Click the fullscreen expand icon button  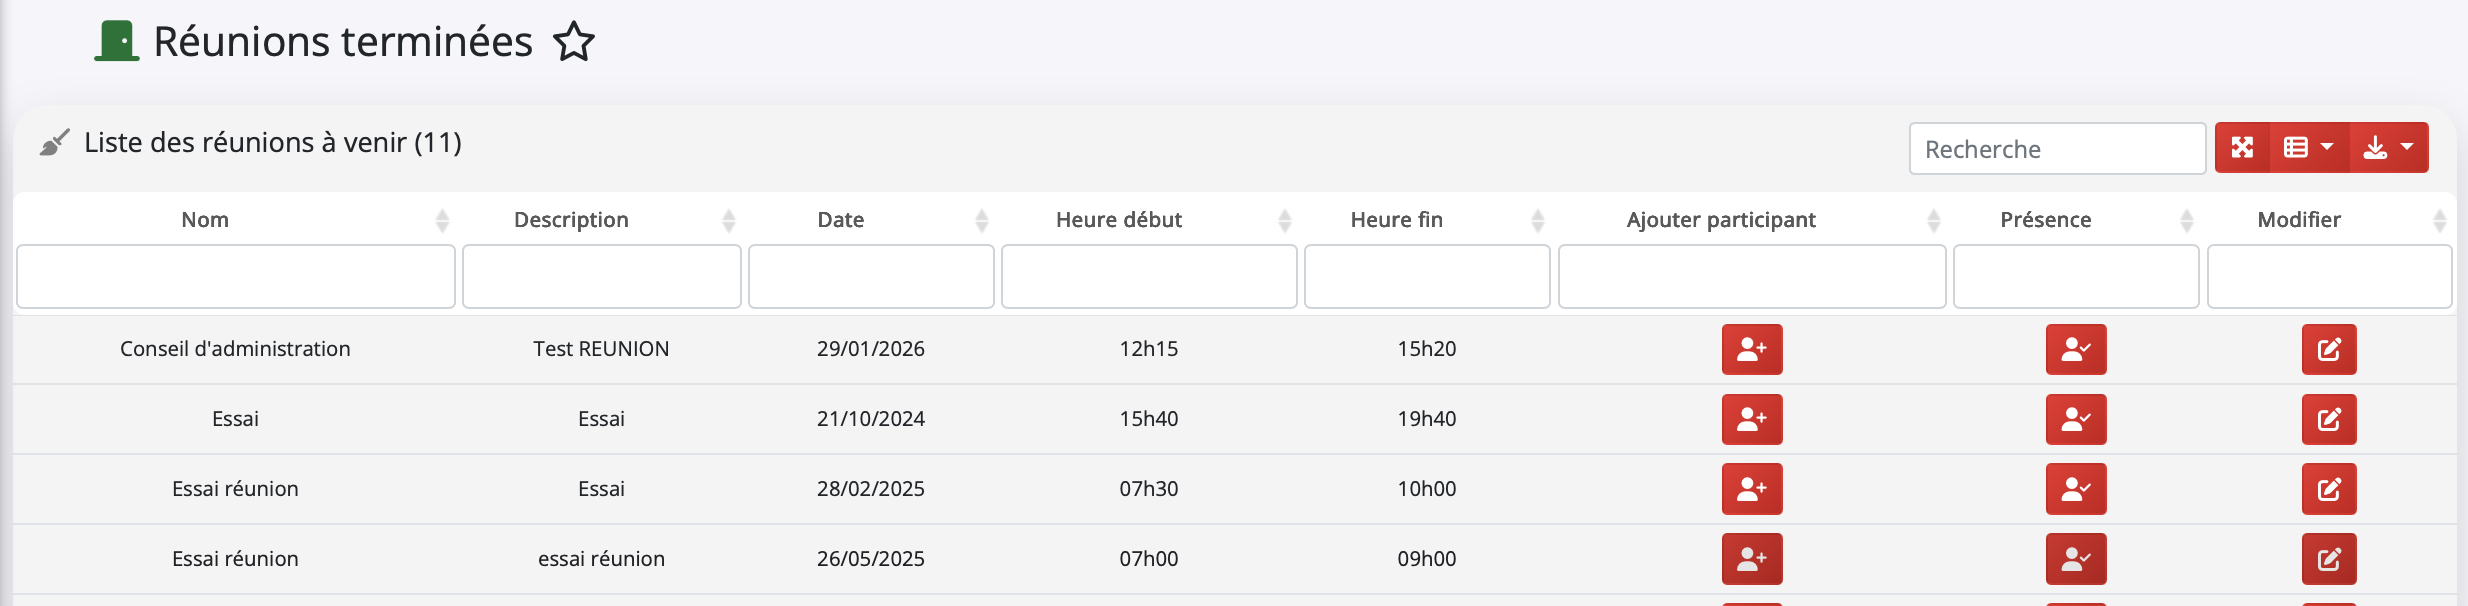click(x=2243, y=148)
